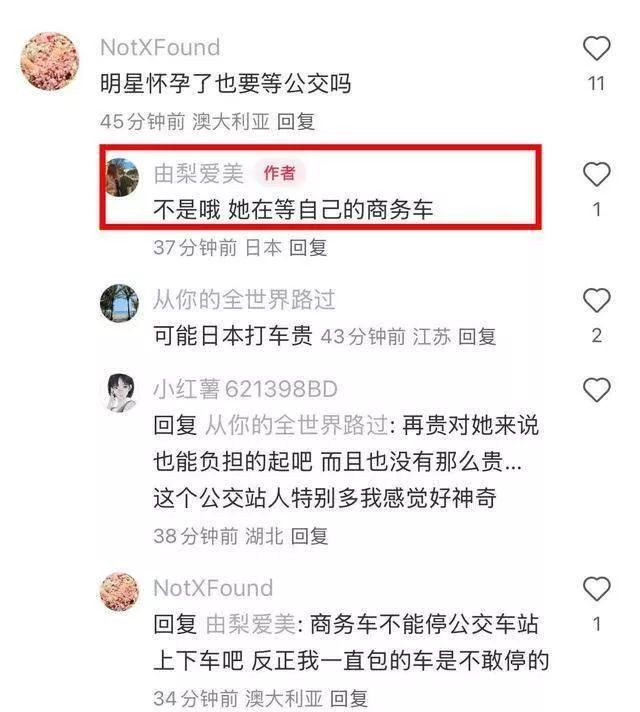Reply to the 43分钟前 江苏 comment

(476, 337)
